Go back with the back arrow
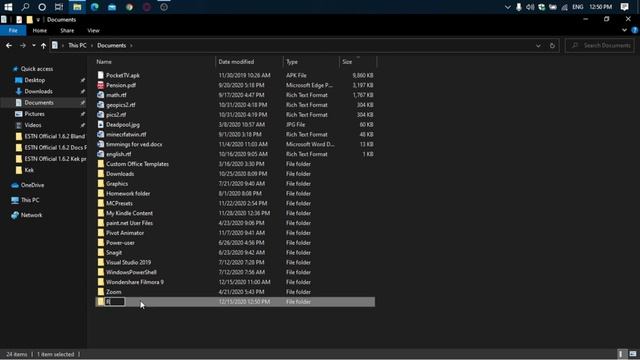 [9, 45]
